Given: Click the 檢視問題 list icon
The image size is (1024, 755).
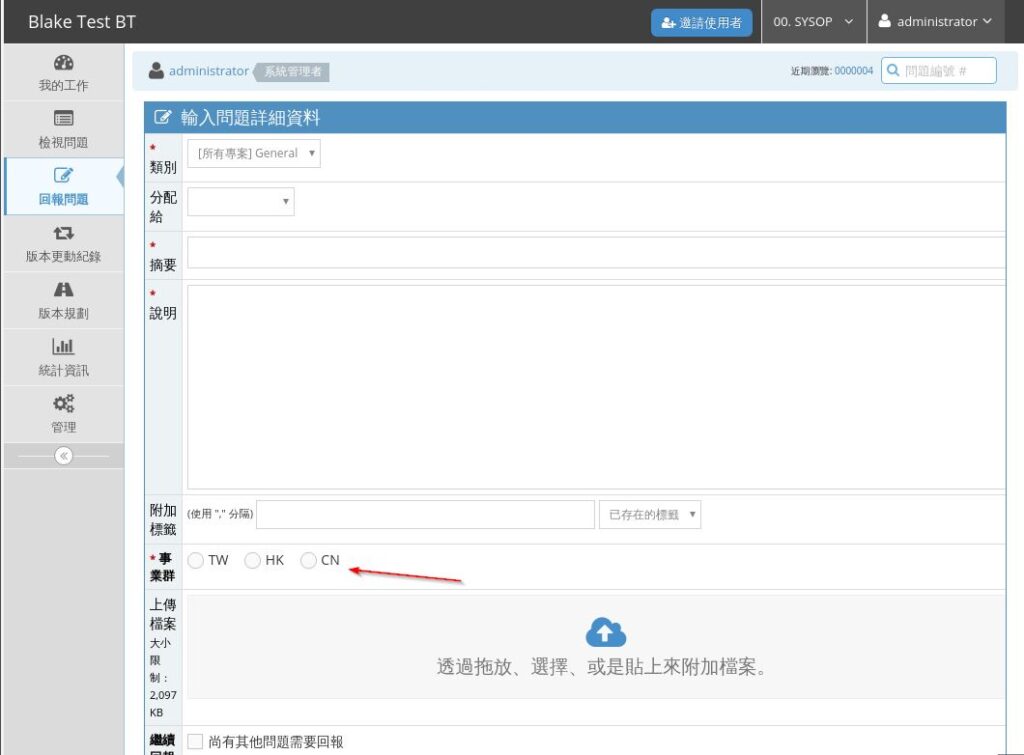Looking at the screenshot, I should 63,119.
